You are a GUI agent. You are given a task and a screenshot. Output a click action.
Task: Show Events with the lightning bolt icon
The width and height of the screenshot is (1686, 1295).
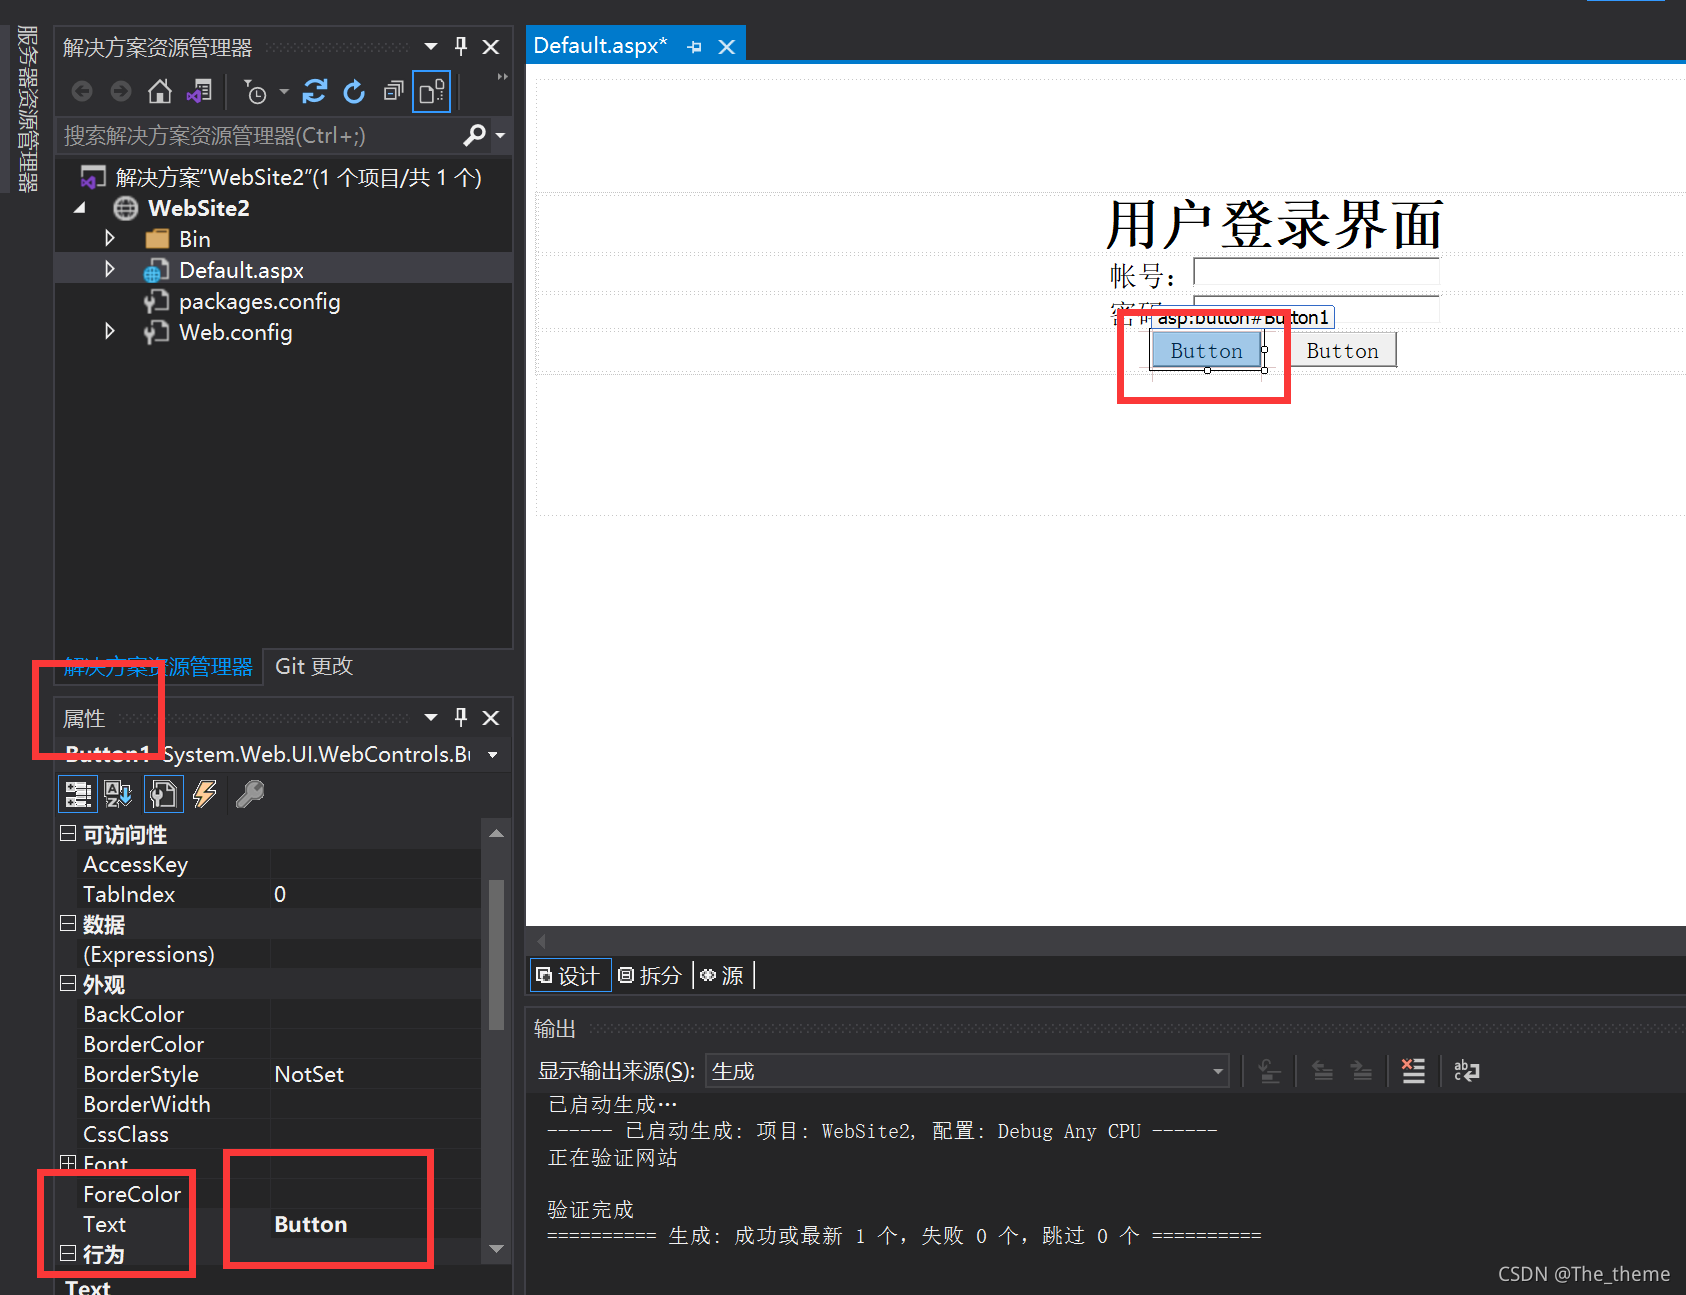click(205, 794)
